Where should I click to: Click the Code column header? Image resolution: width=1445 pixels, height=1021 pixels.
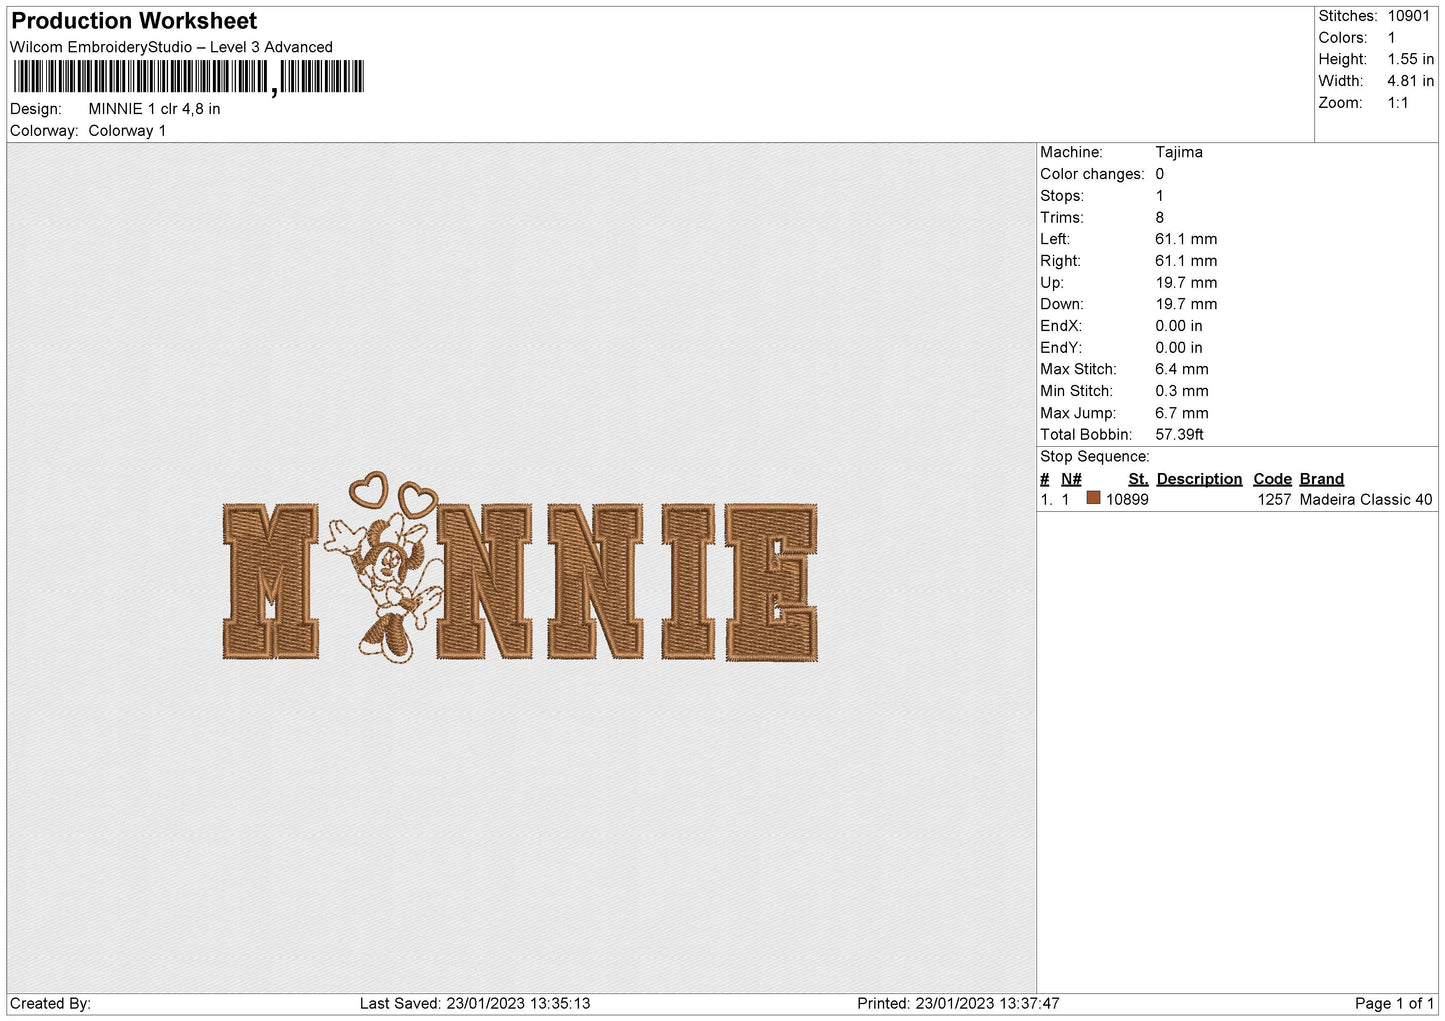[x=1272, y=479]
